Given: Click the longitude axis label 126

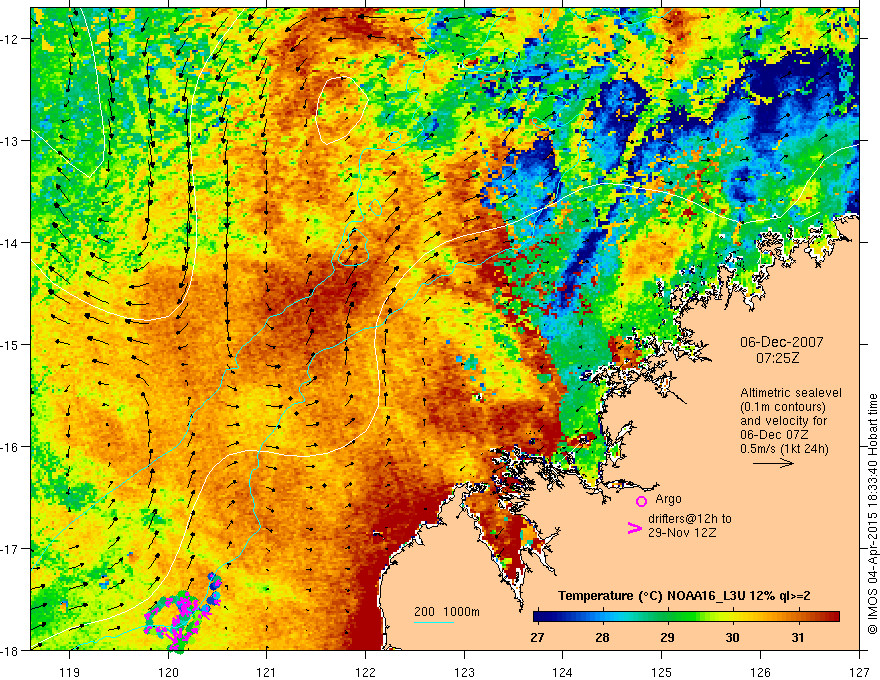Looking at the screenshot, I should tap(760, 672).
